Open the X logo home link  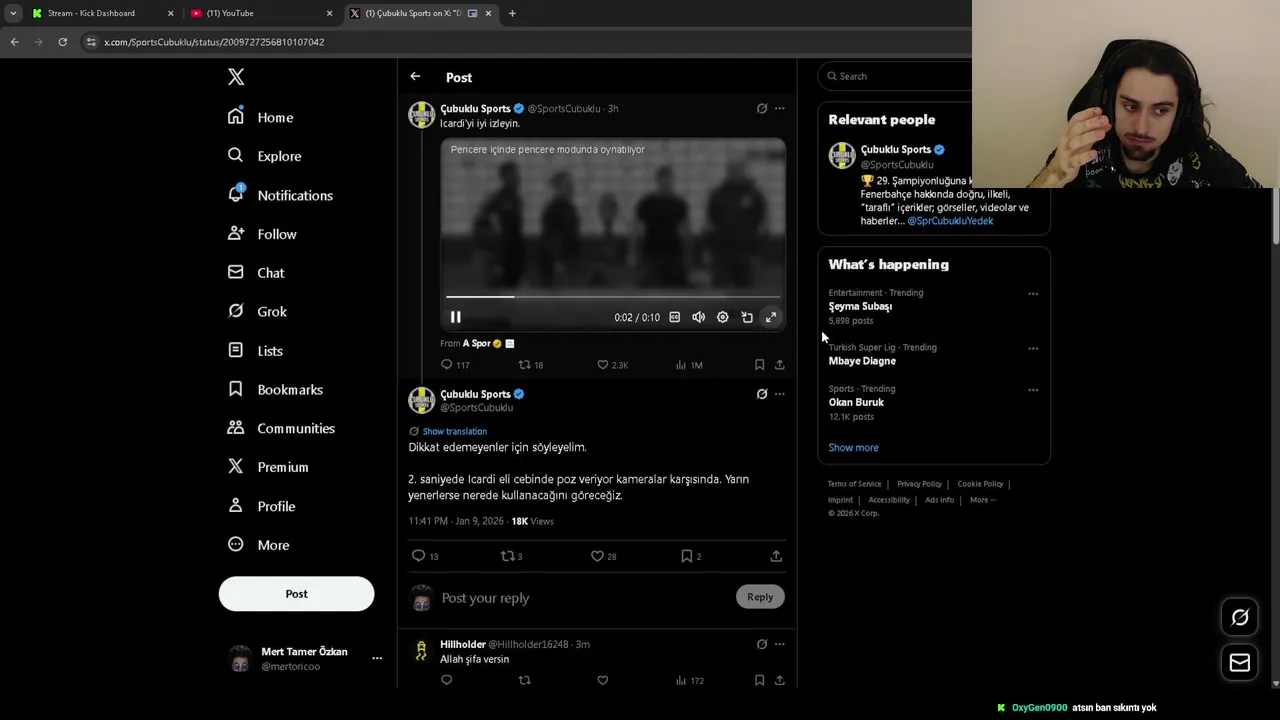[x=236, y=77]
